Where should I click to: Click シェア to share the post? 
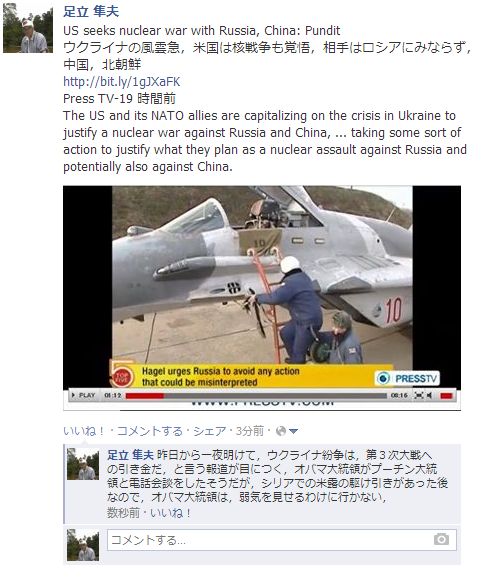coord(210,431)
